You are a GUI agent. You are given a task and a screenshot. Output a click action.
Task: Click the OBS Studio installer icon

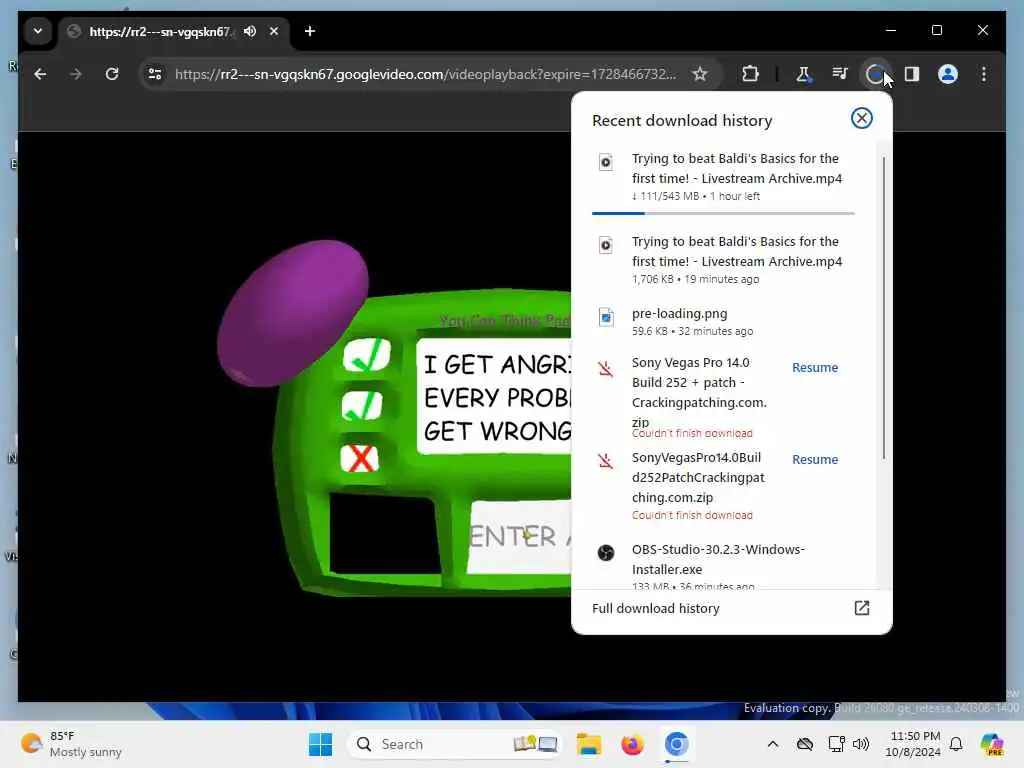(605, 553)
